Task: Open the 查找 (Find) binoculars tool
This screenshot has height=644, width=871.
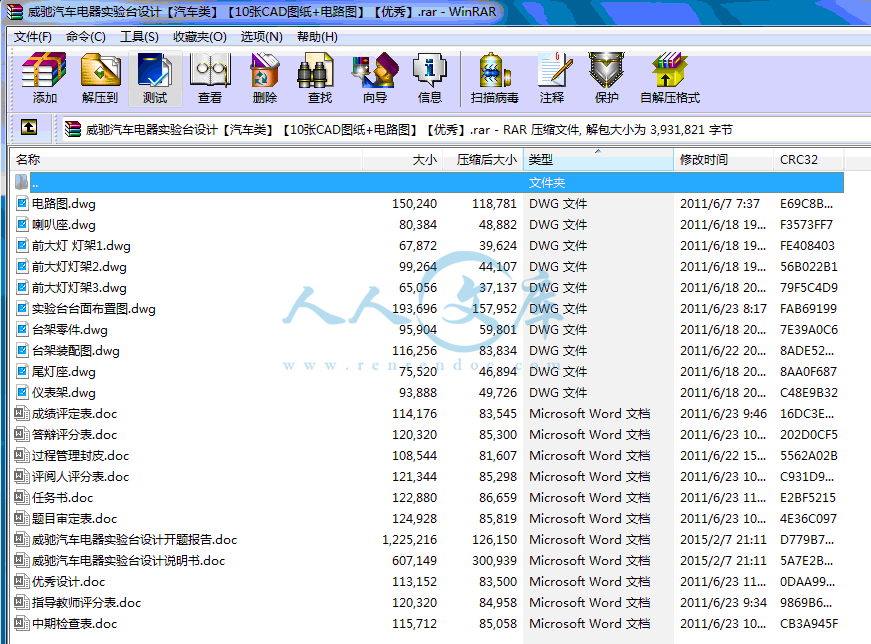Action: 320,78
